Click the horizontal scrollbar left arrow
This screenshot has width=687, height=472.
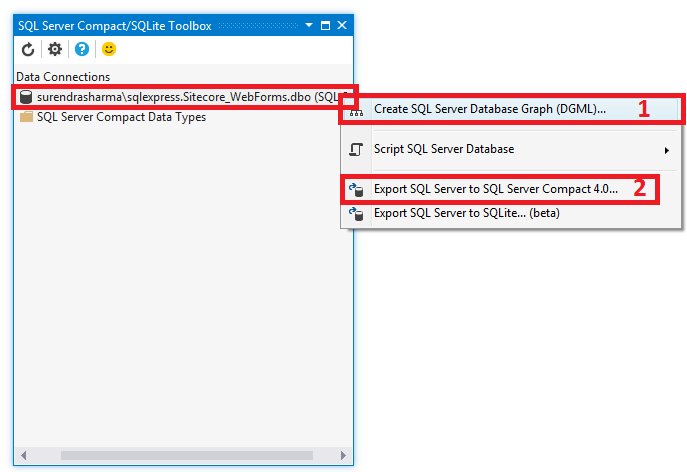[x=24, y=455]
